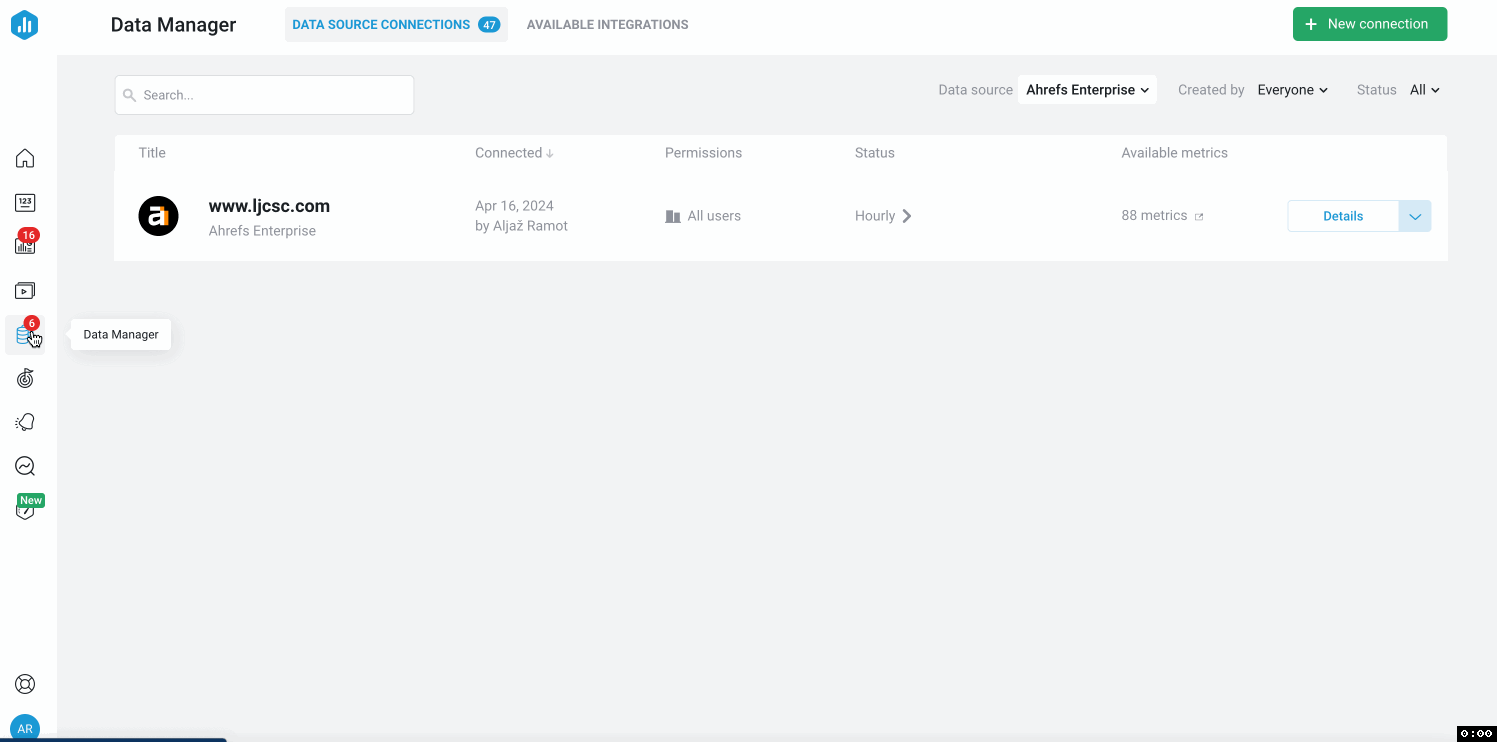Switch to the Available Integrations tab
The width and height of the screenshot is (1497, 742).
coord(607,24)
